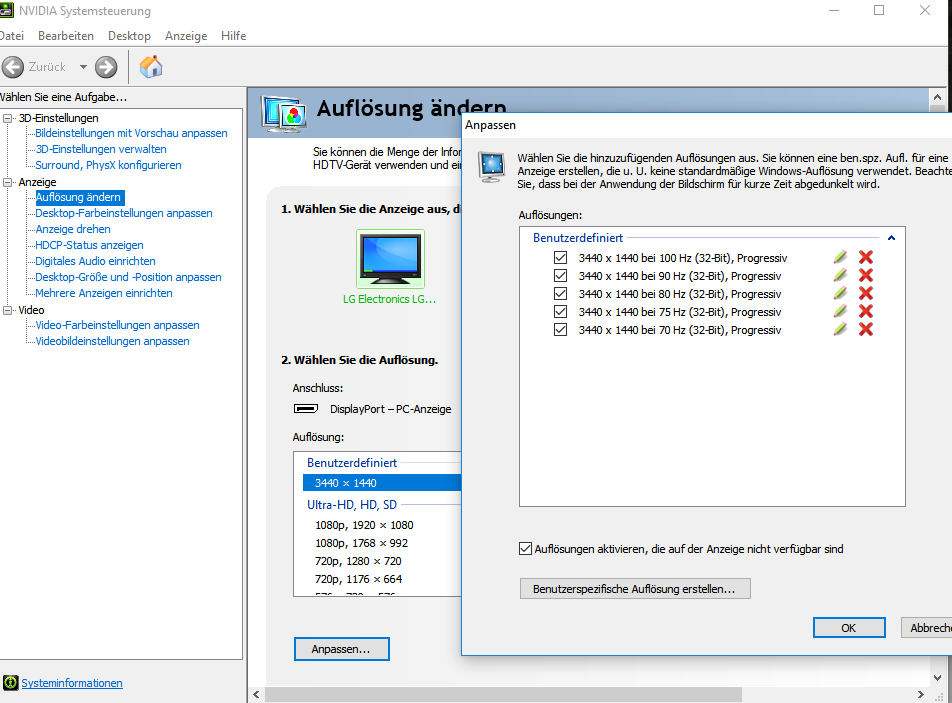Screen dimensions: 952x703
Task: Click the Abbrechen button
Action: [x=927, y=628]
